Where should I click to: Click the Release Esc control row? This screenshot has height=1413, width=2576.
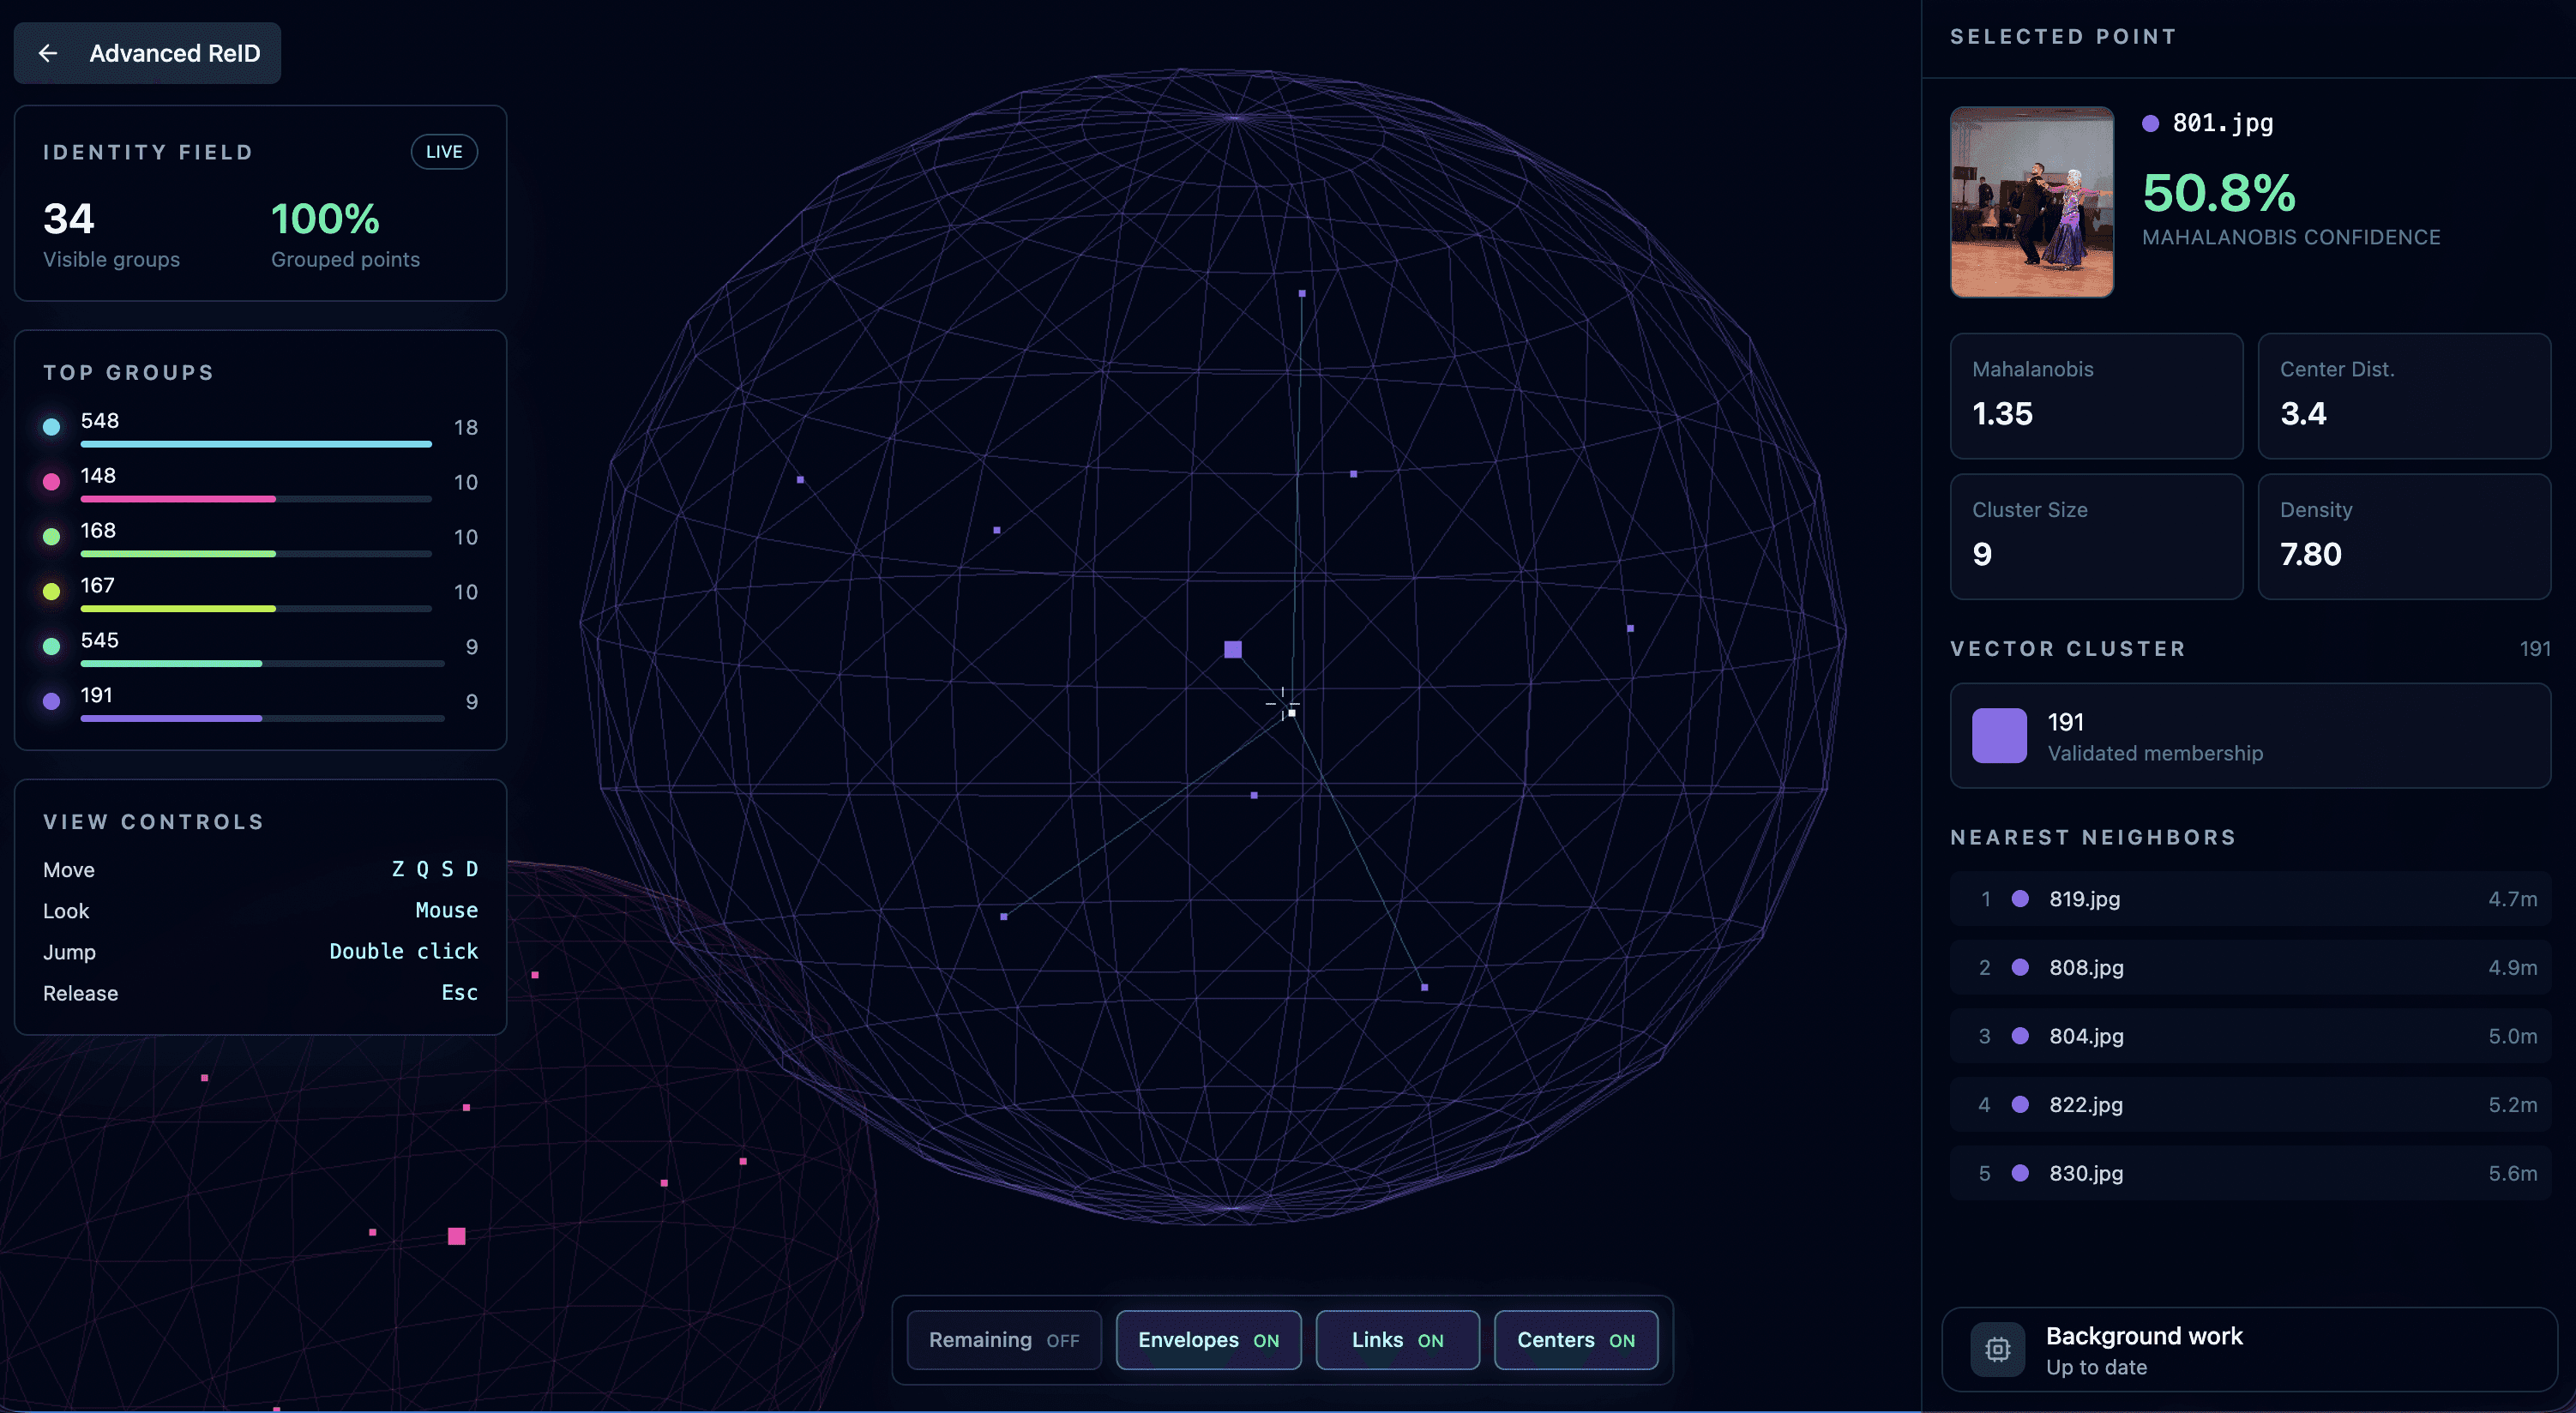click(x=260, y=992)
